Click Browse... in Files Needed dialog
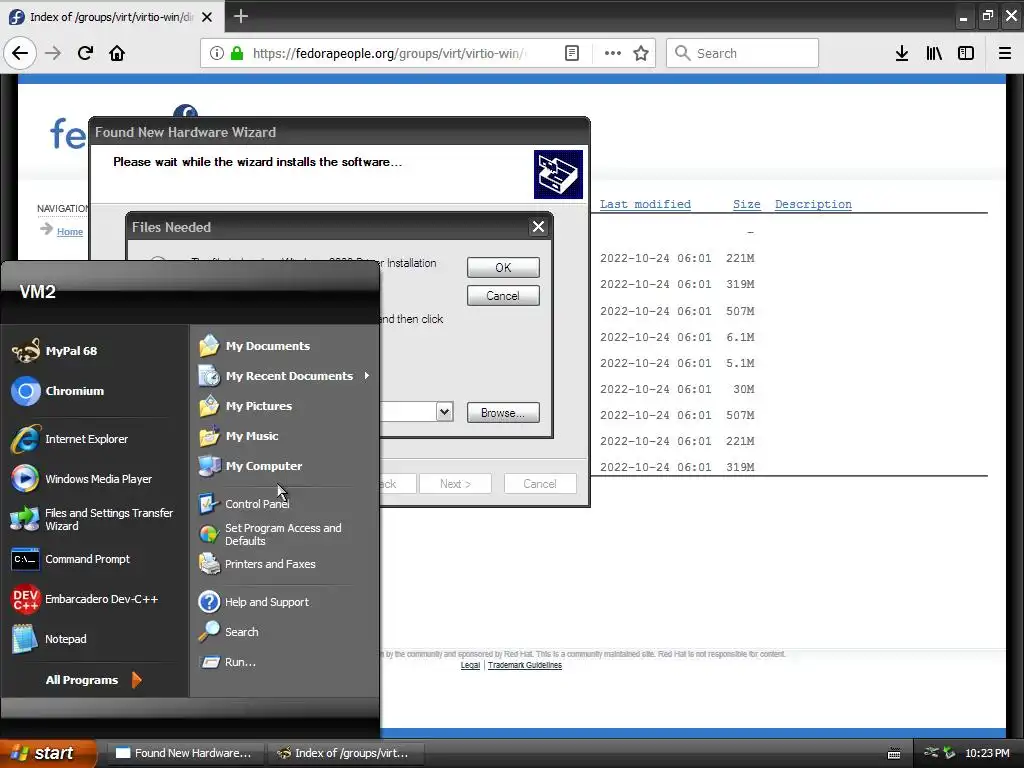The height and width of the screenshot is (768, 1024). click(x=503, y=413)
